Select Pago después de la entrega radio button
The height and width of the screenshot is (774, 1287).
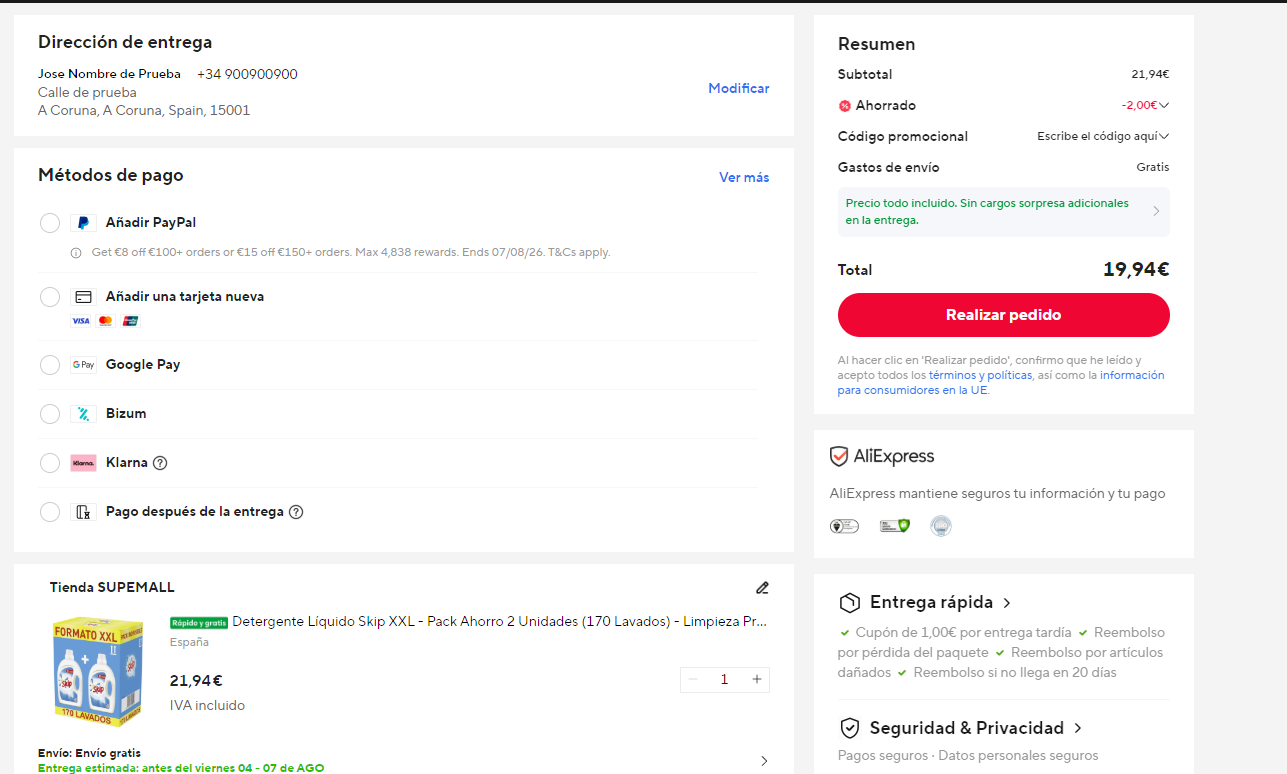[x=50, y=512]
